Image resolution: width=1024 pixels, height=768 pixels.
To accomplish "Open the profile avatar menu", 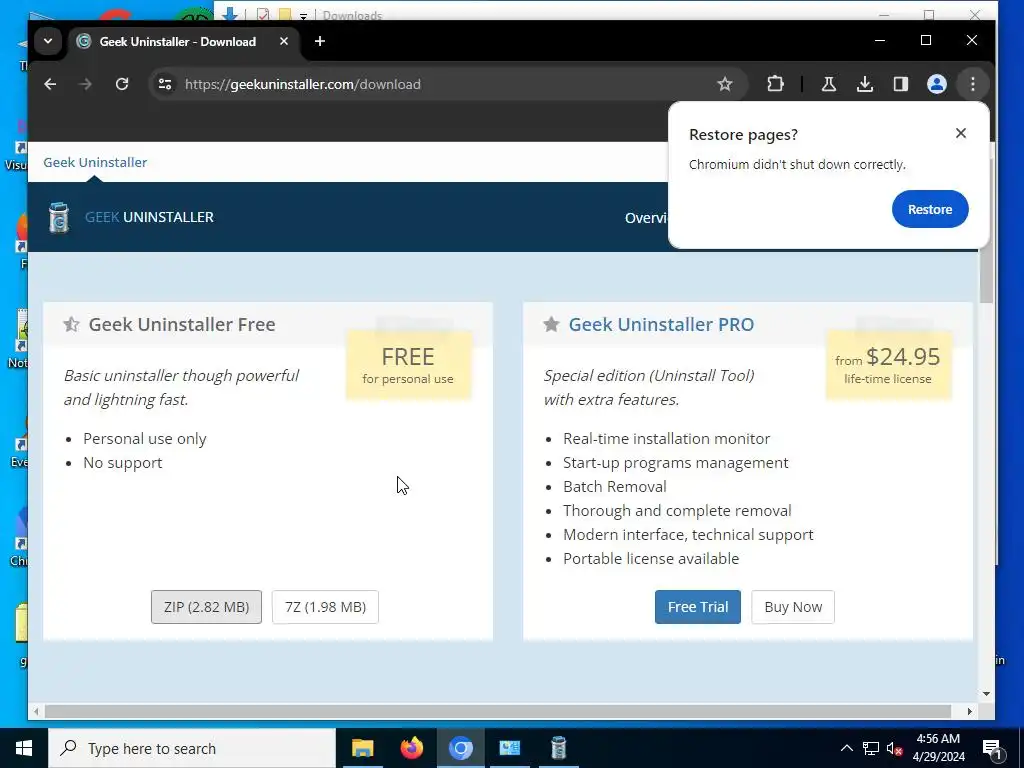I will click(x=936, y=84).
